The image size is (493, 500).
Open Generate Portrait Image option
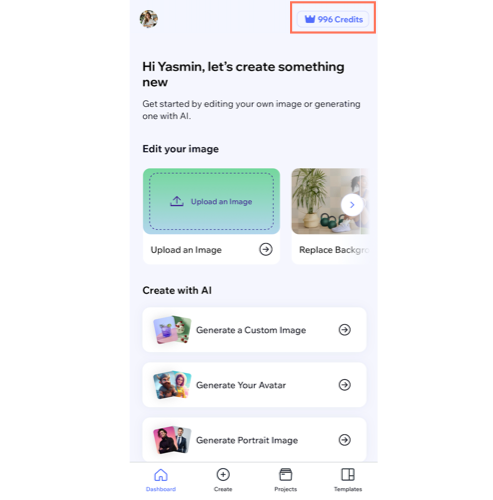254,440
